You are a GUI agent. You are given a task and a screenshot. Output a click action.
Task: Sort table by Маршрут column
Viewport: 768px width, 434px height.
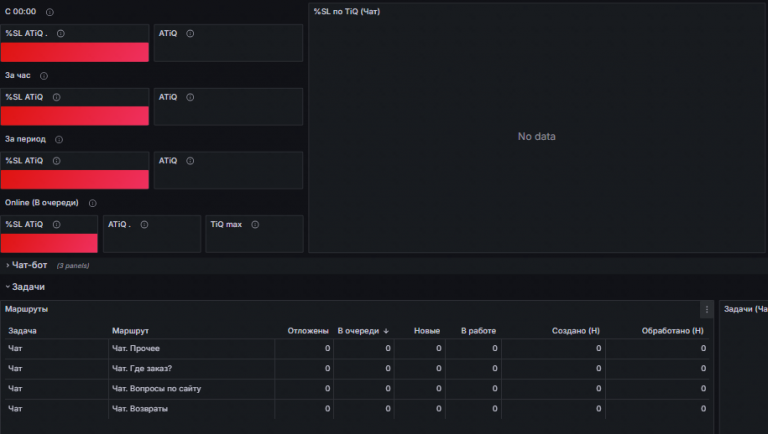[x=130, y=331]
